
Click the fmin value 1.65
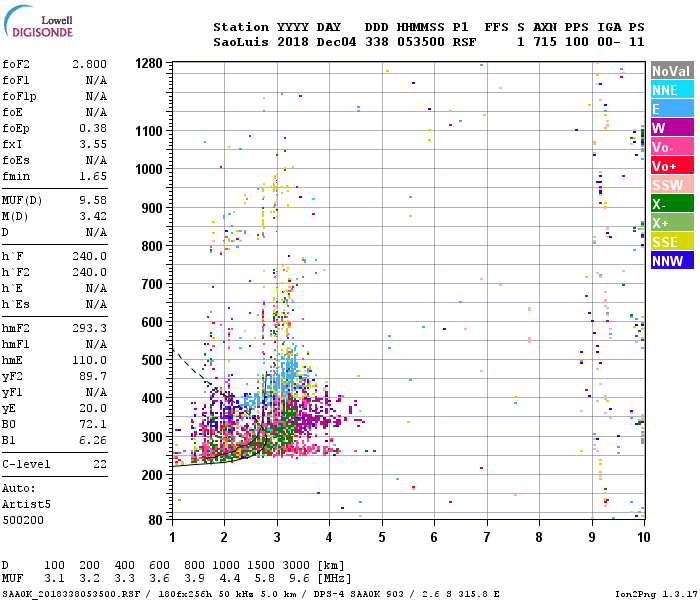(x=93, y=177)
